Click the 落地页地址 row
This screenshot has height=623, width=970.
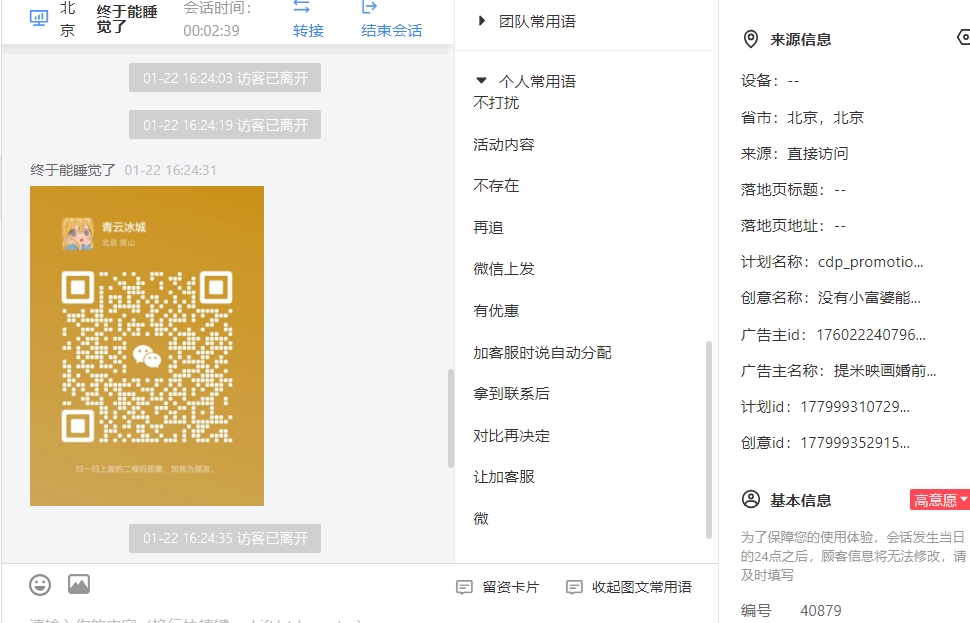point(793,226)
